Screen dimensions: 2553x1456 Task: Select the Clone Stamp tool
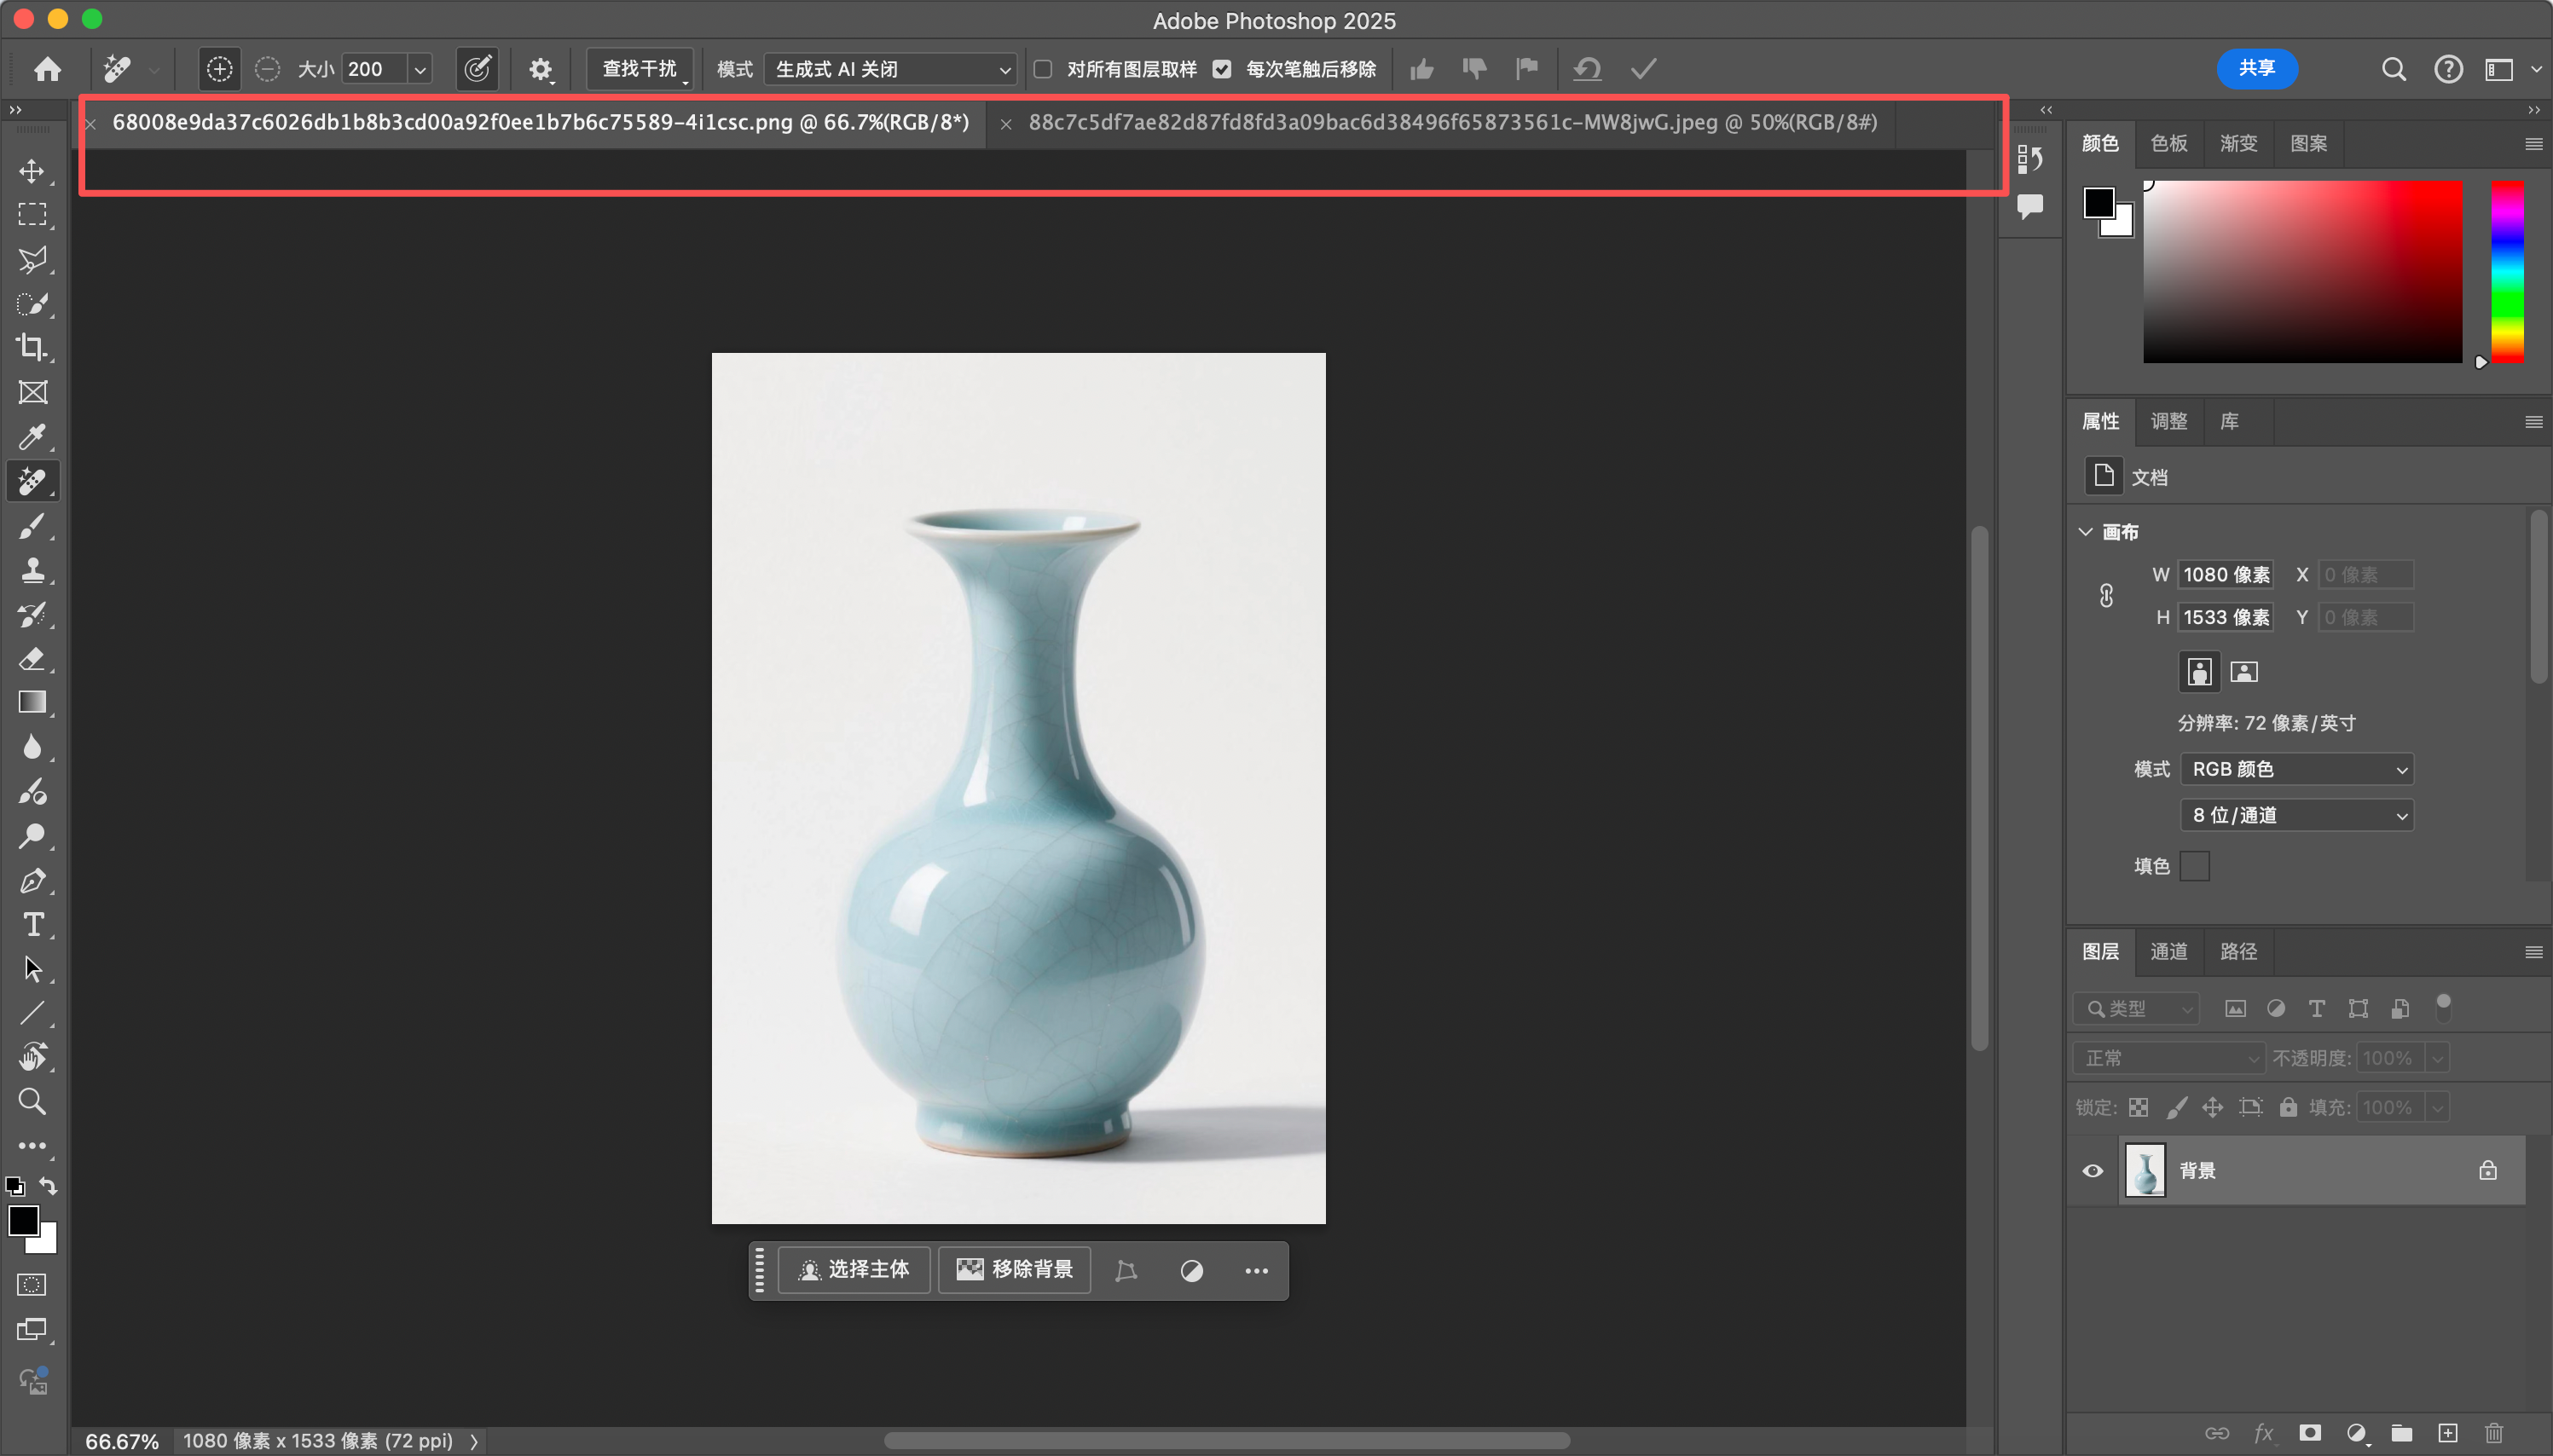coord(32,570)
